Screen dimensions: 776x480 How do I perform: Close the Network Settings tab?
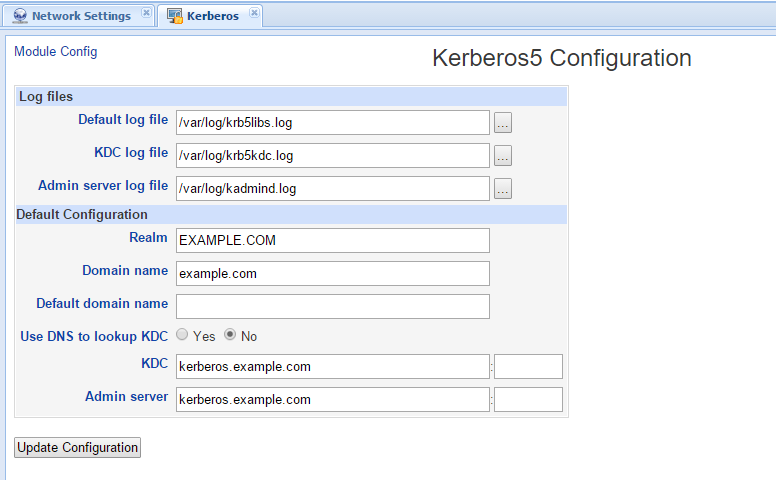coord(146,13)
